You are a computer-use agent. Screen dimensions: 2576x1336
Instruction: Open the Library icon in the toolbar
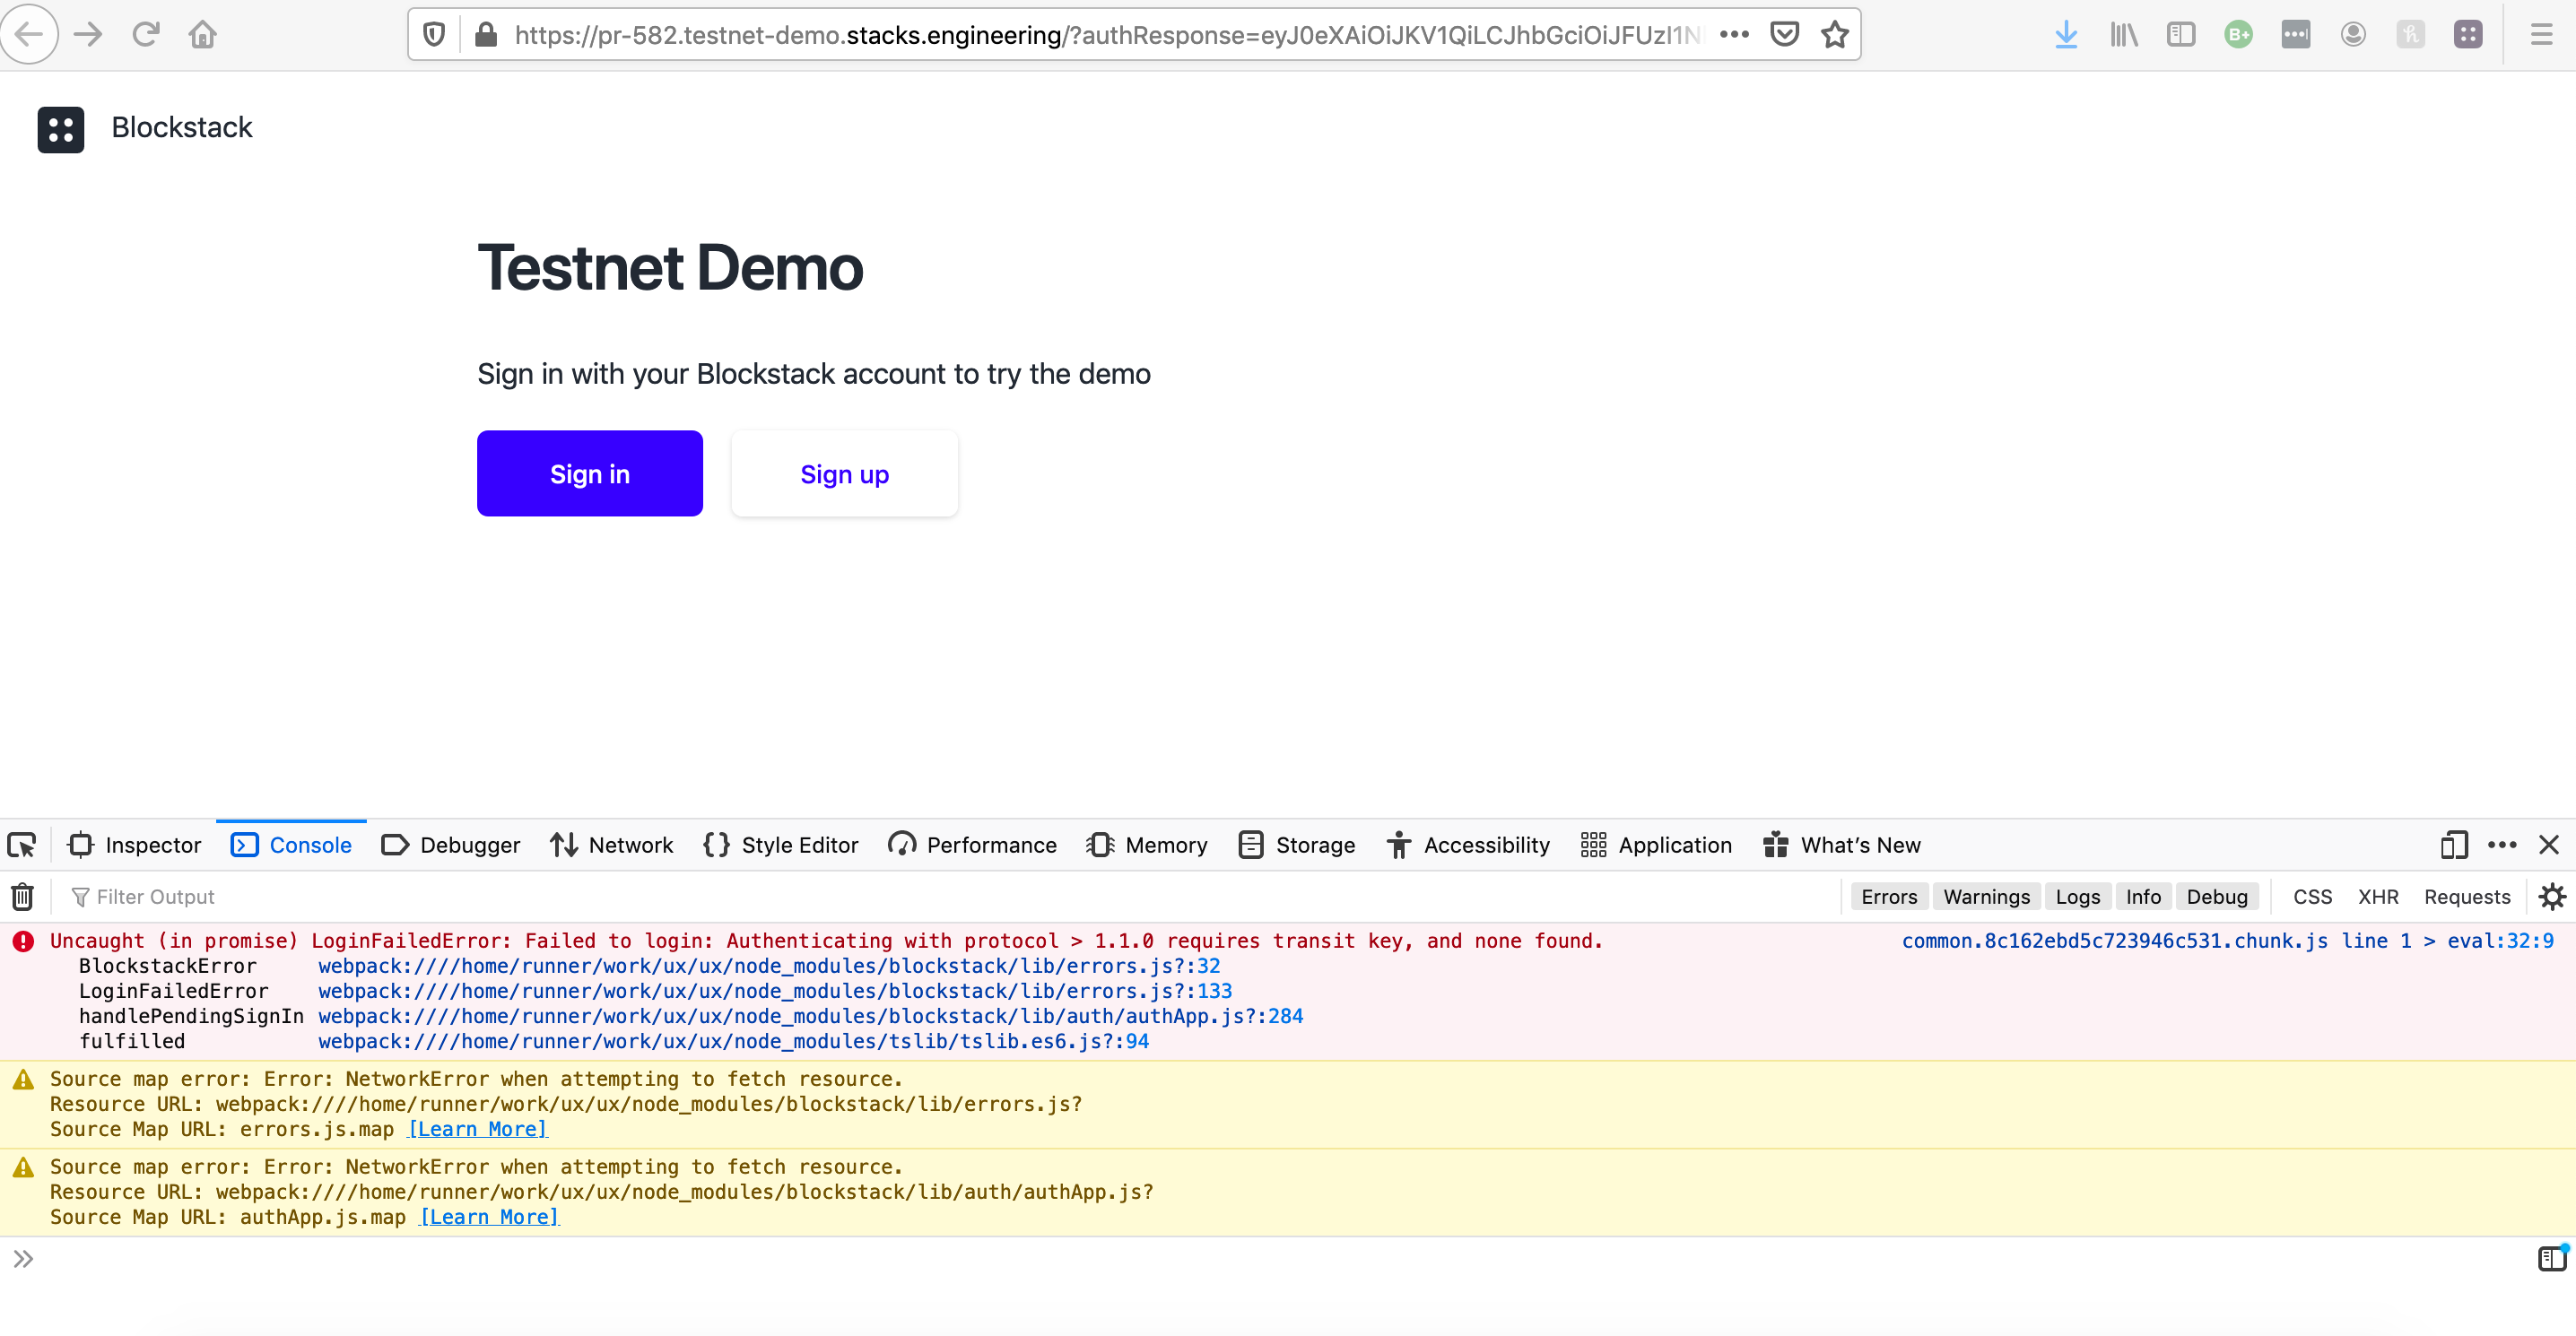(2123, 33)
